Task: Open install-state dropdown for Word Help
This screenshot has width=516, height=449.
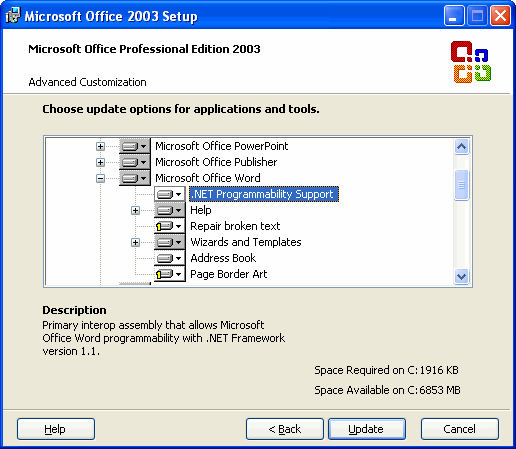Action: click(x=170, y=210)
